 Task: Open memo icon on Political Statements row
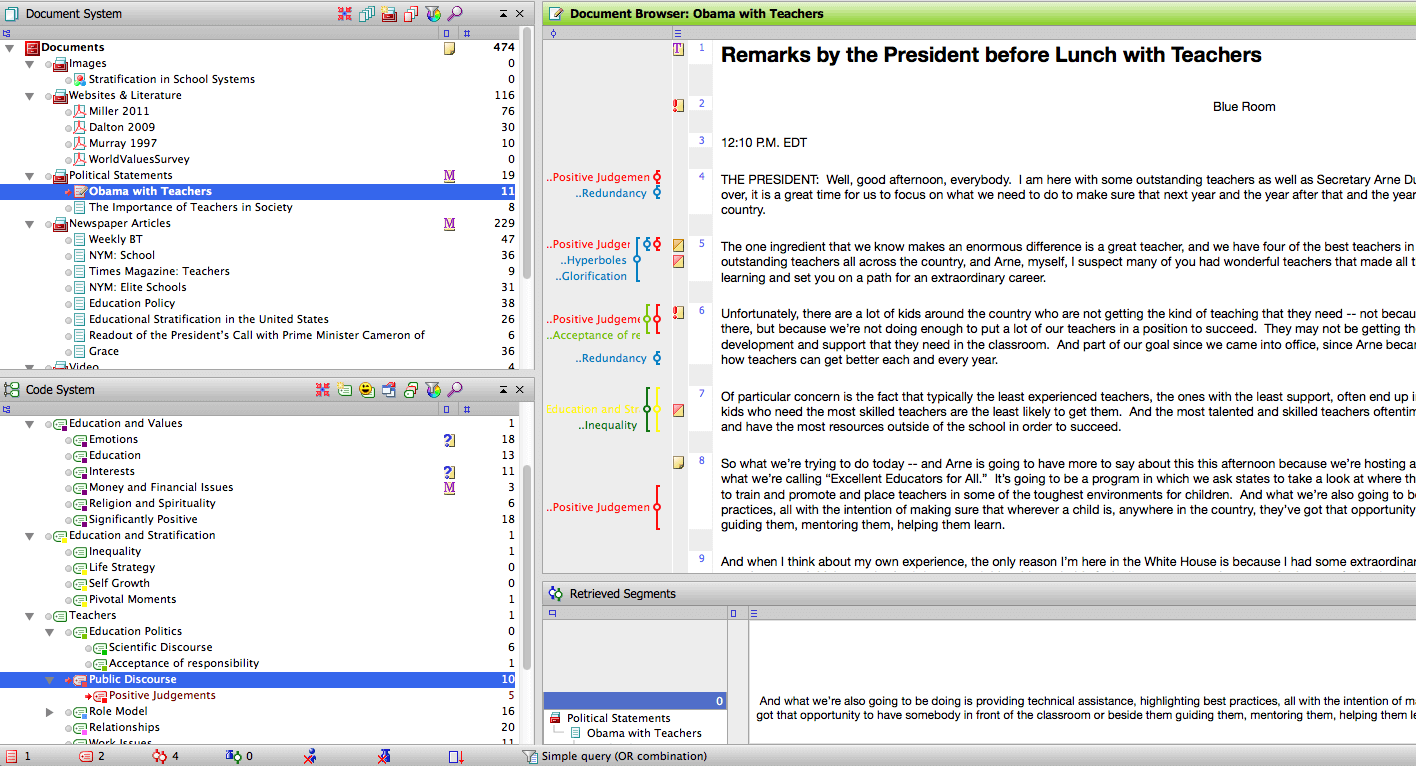[449, 175]
